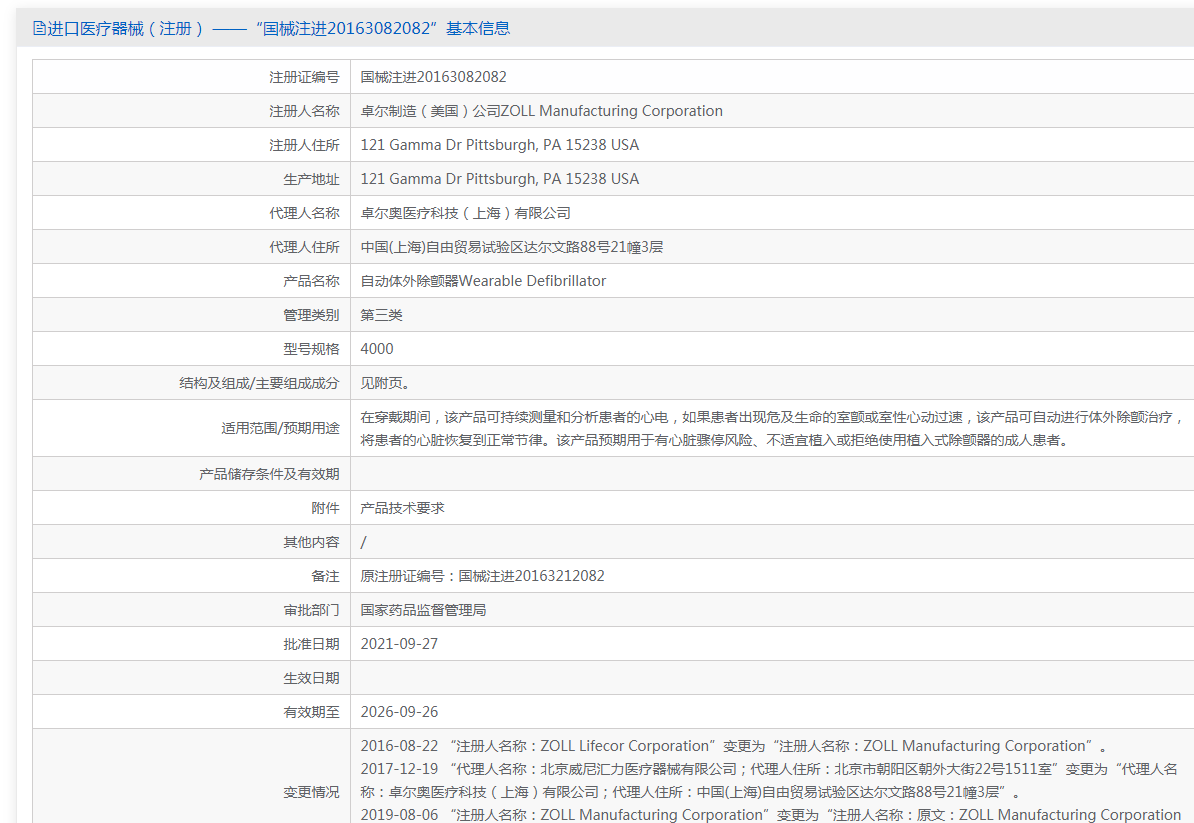This screenshot has width=1194, height=823.
Task: Click the label 审批部门
Action: 311,611
